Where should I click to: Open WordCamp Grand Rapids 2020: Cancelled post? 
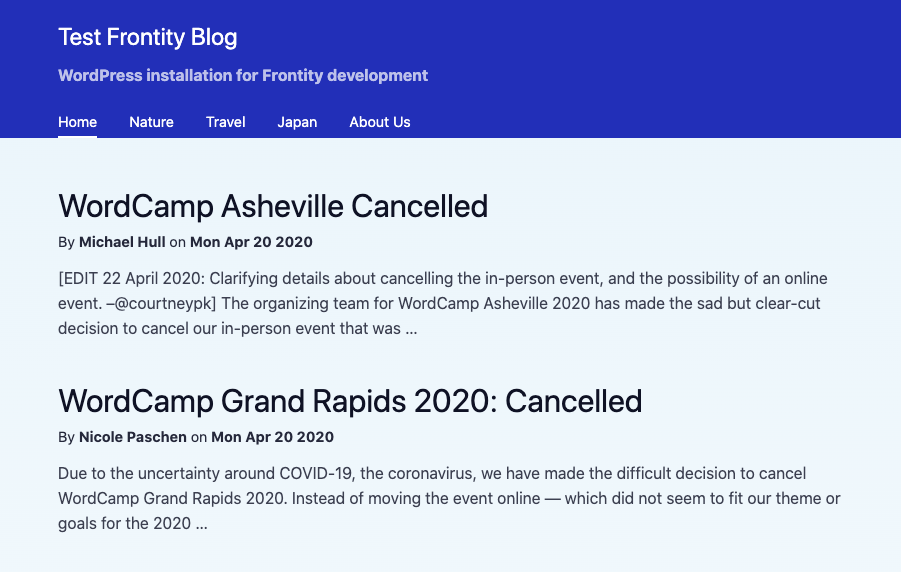[x=350, y=401]
